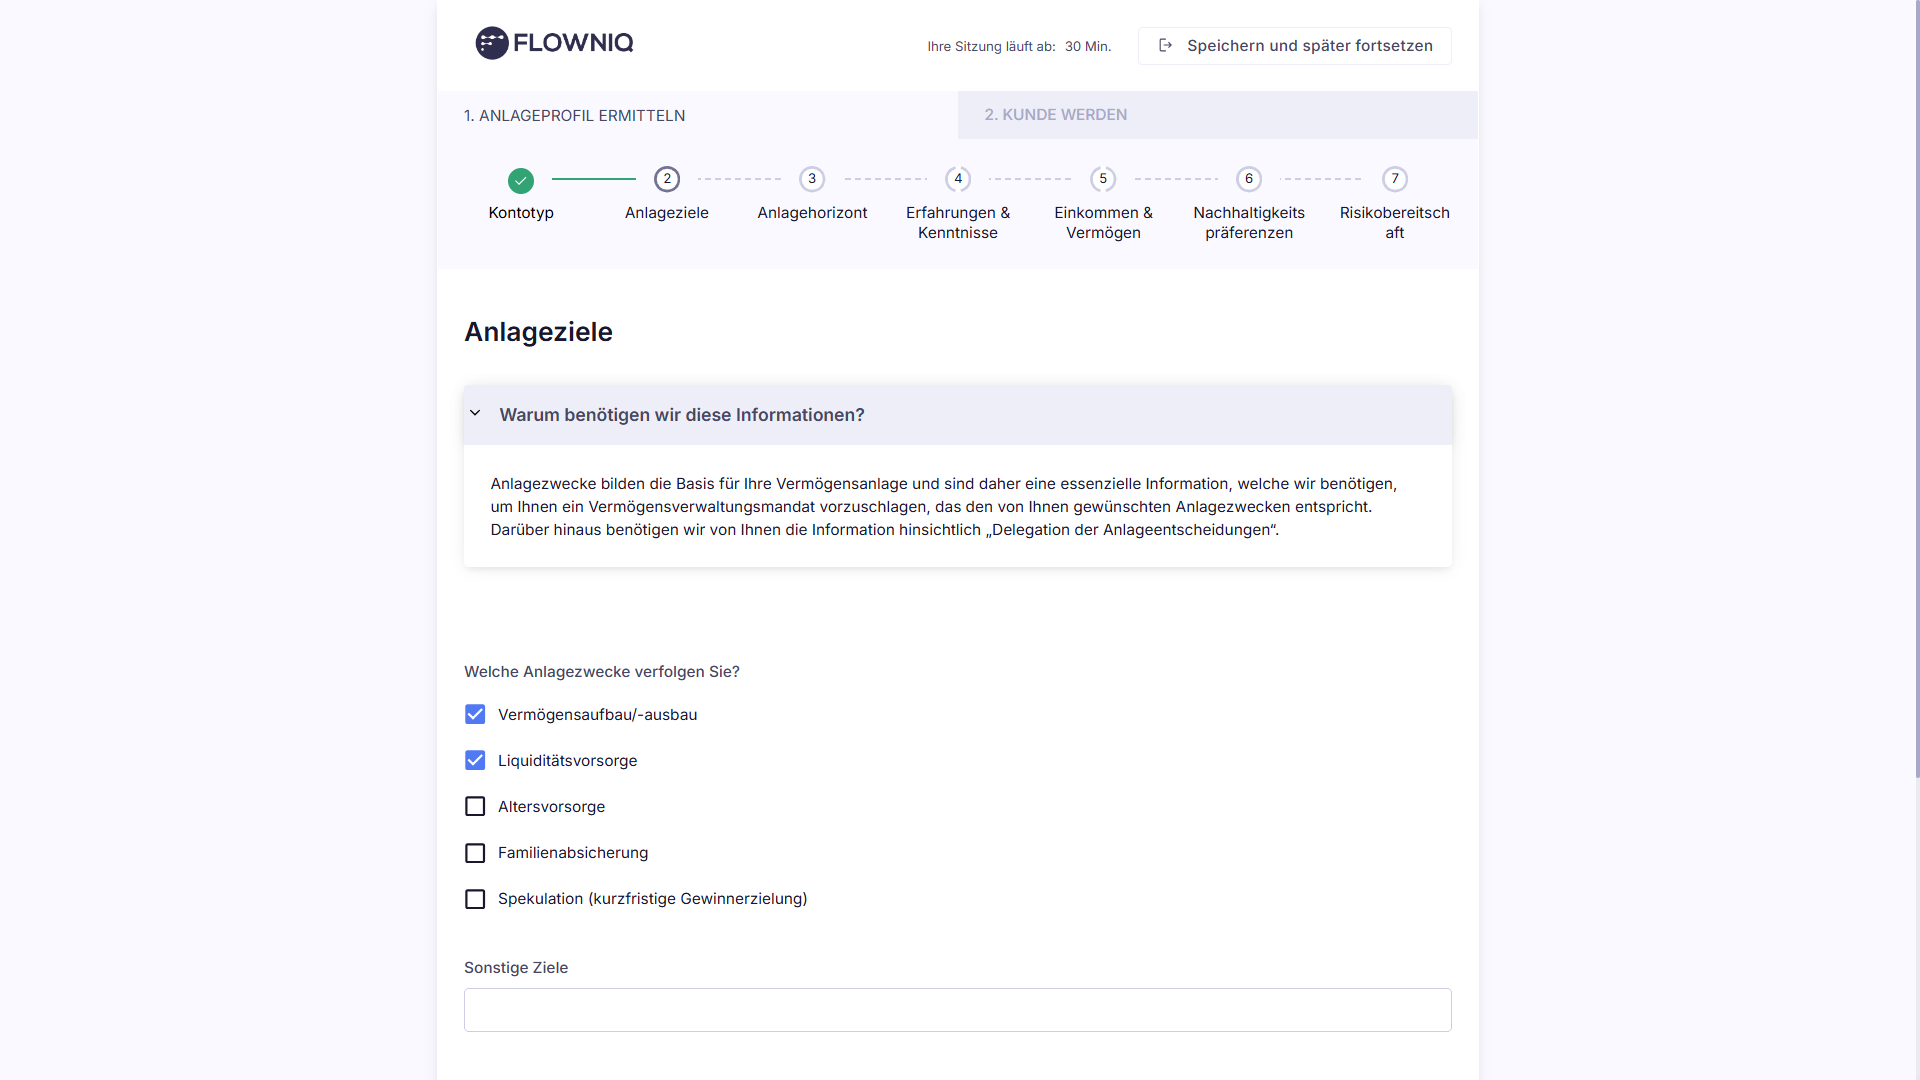Click into the Sonstige Ziele text field
Screen dimensions: 1920x1080
point(957,1010)
